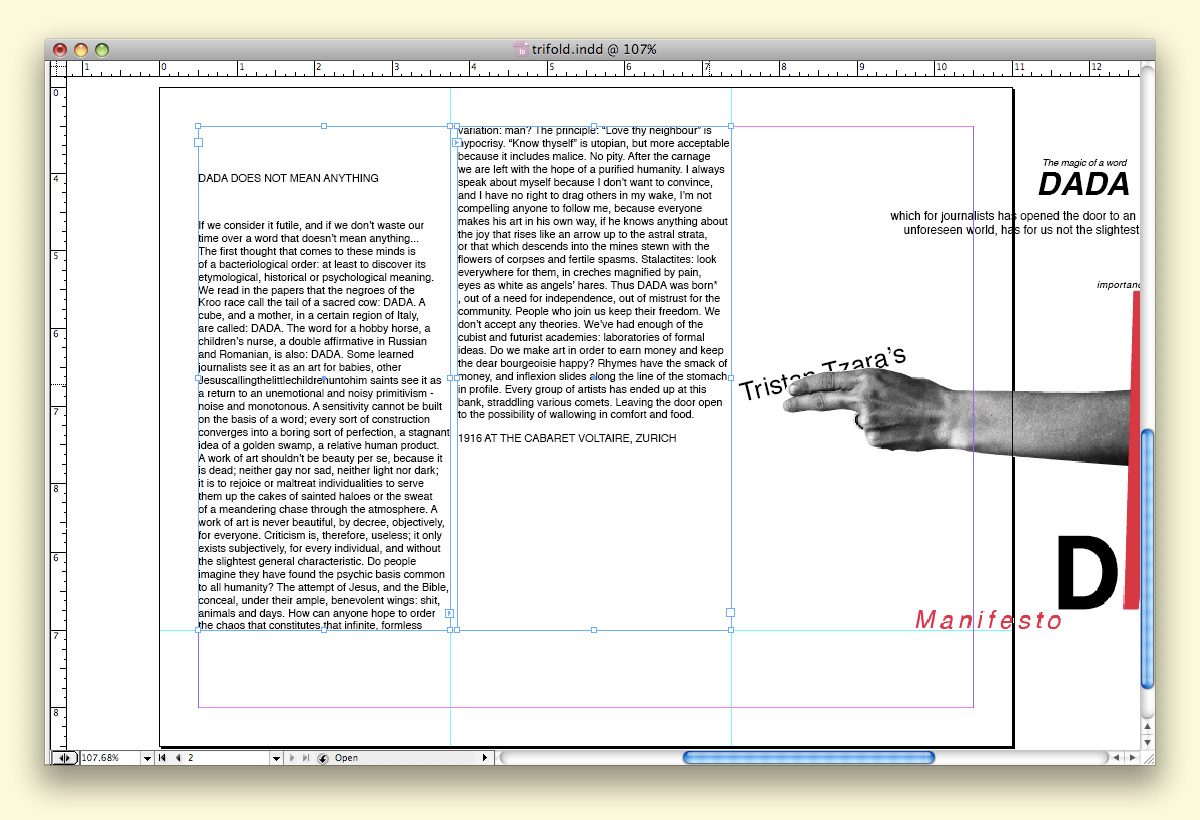Image resolution: width=1200 pixels, height=820 pixels.
Task: Click the threaded in port of second text frame
Action: pos(456,142)
